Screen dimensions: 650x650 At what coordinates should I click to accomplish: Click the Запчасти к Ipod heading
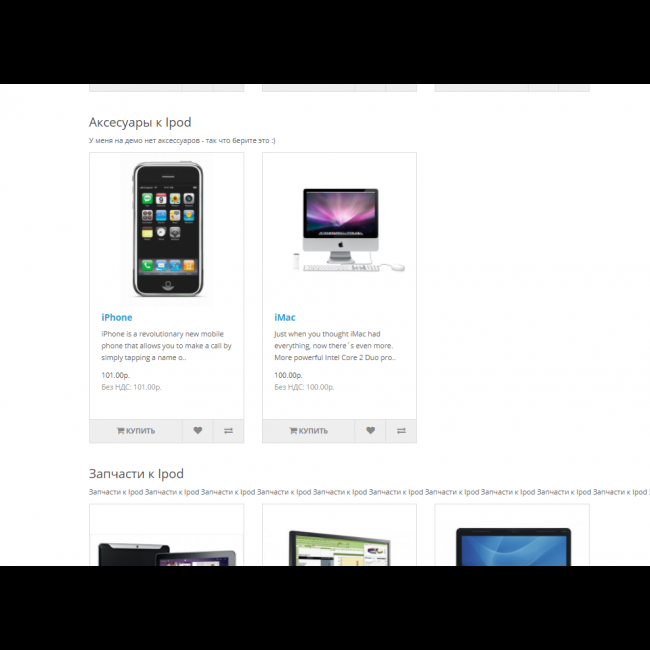(136, 474)
